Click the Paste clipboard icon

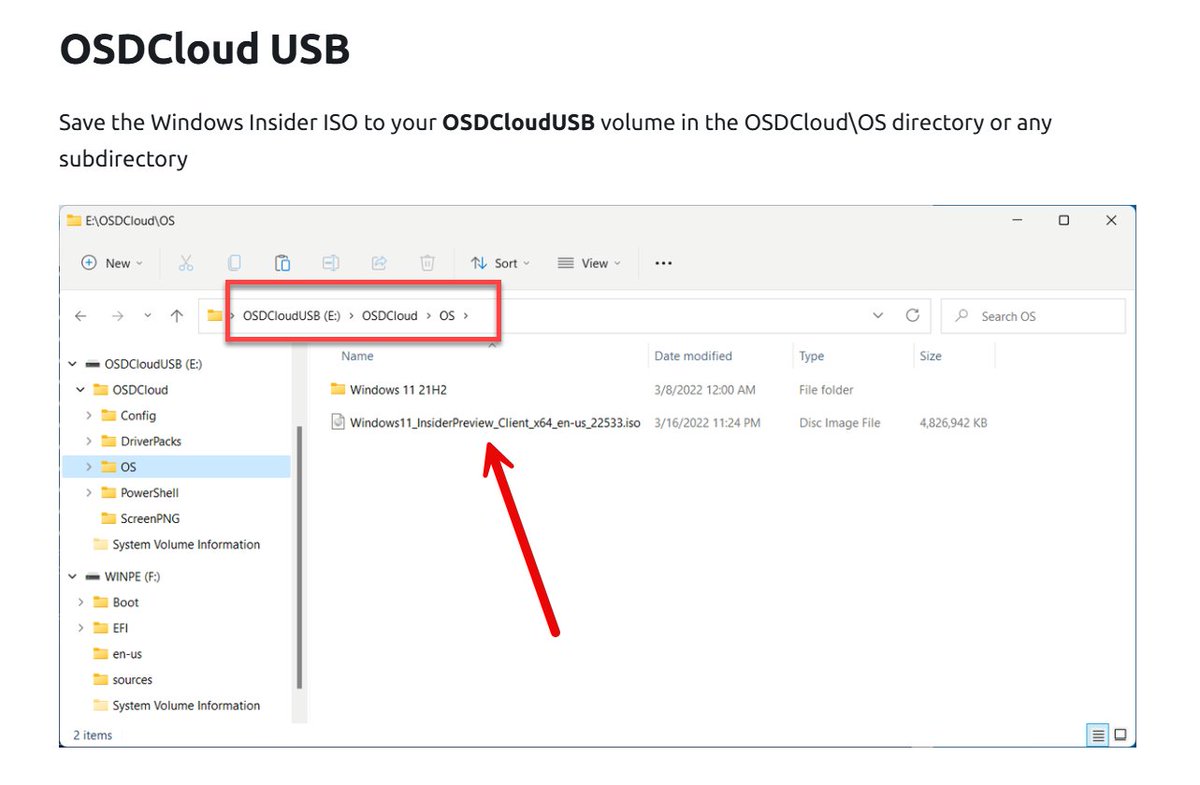(x=283, y=263)
